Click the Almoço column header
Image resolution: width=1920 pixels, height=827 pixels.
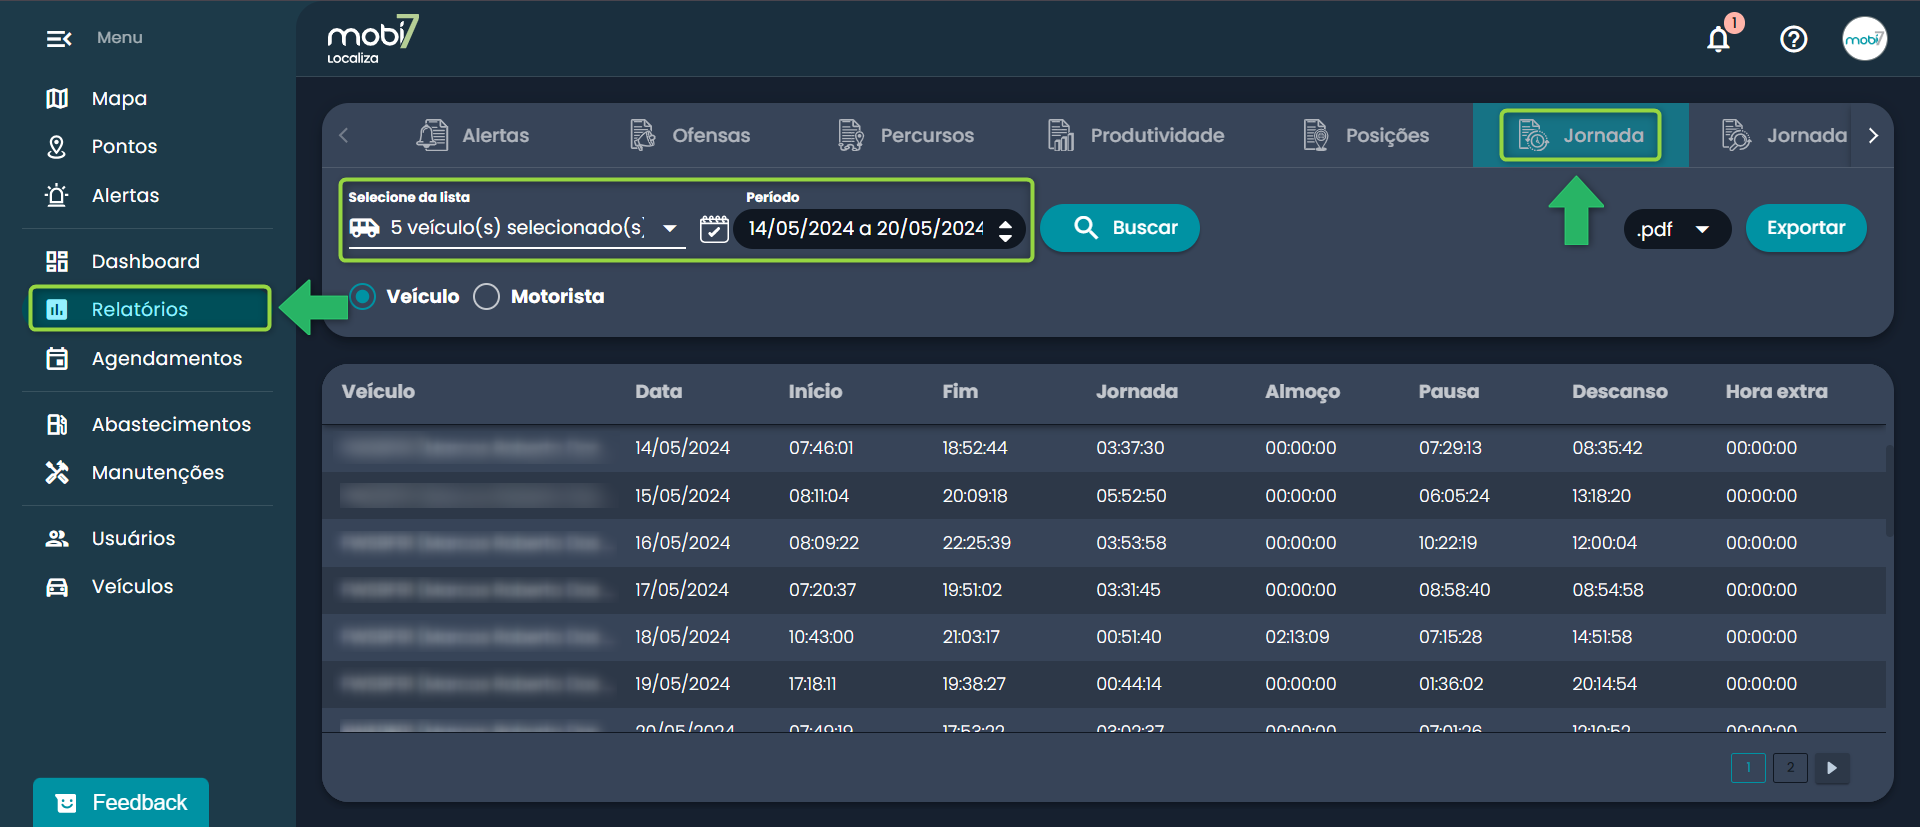coord(1302,393)
